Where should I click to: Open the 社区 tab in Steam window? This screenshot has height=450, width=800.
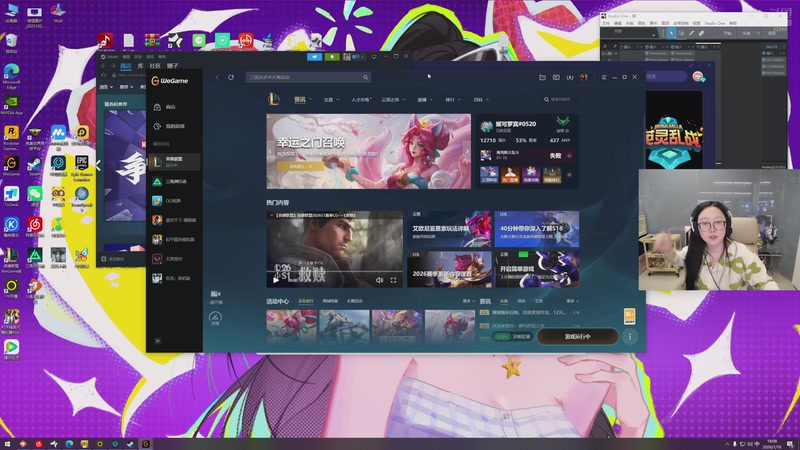point(155,66)
